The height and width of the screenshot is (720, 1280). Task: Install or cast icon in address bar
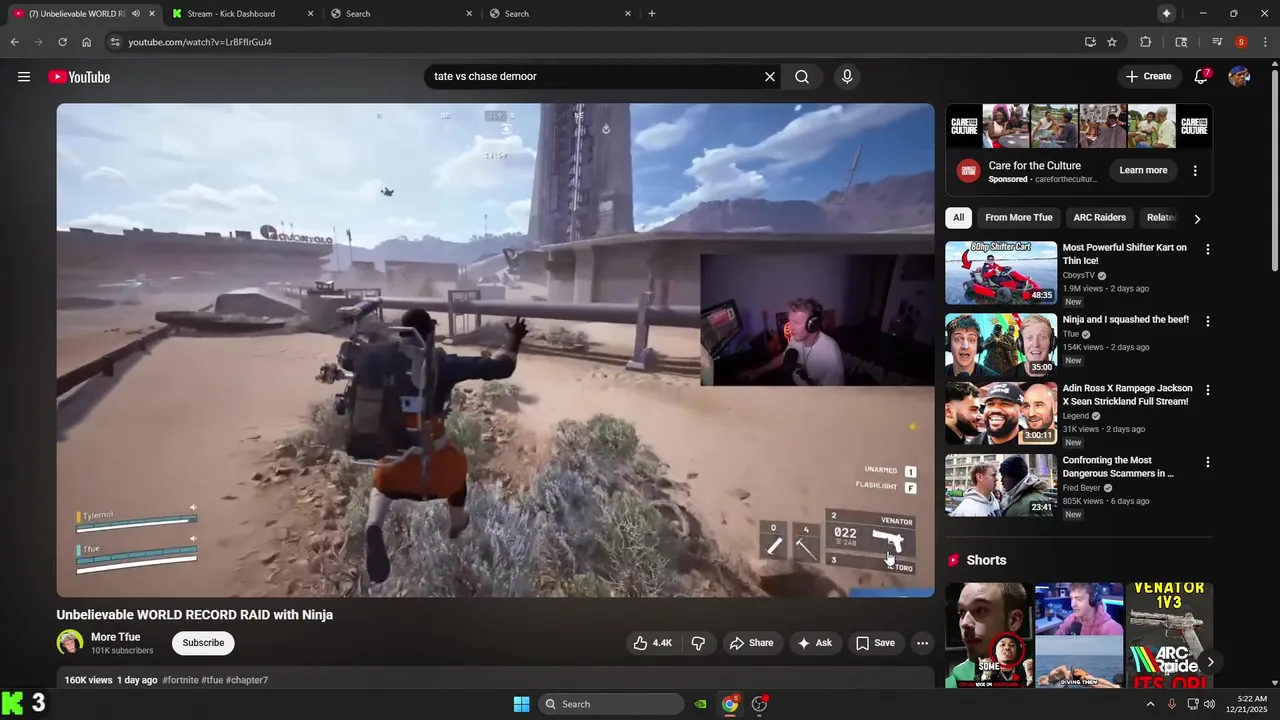pos(1090,42)
